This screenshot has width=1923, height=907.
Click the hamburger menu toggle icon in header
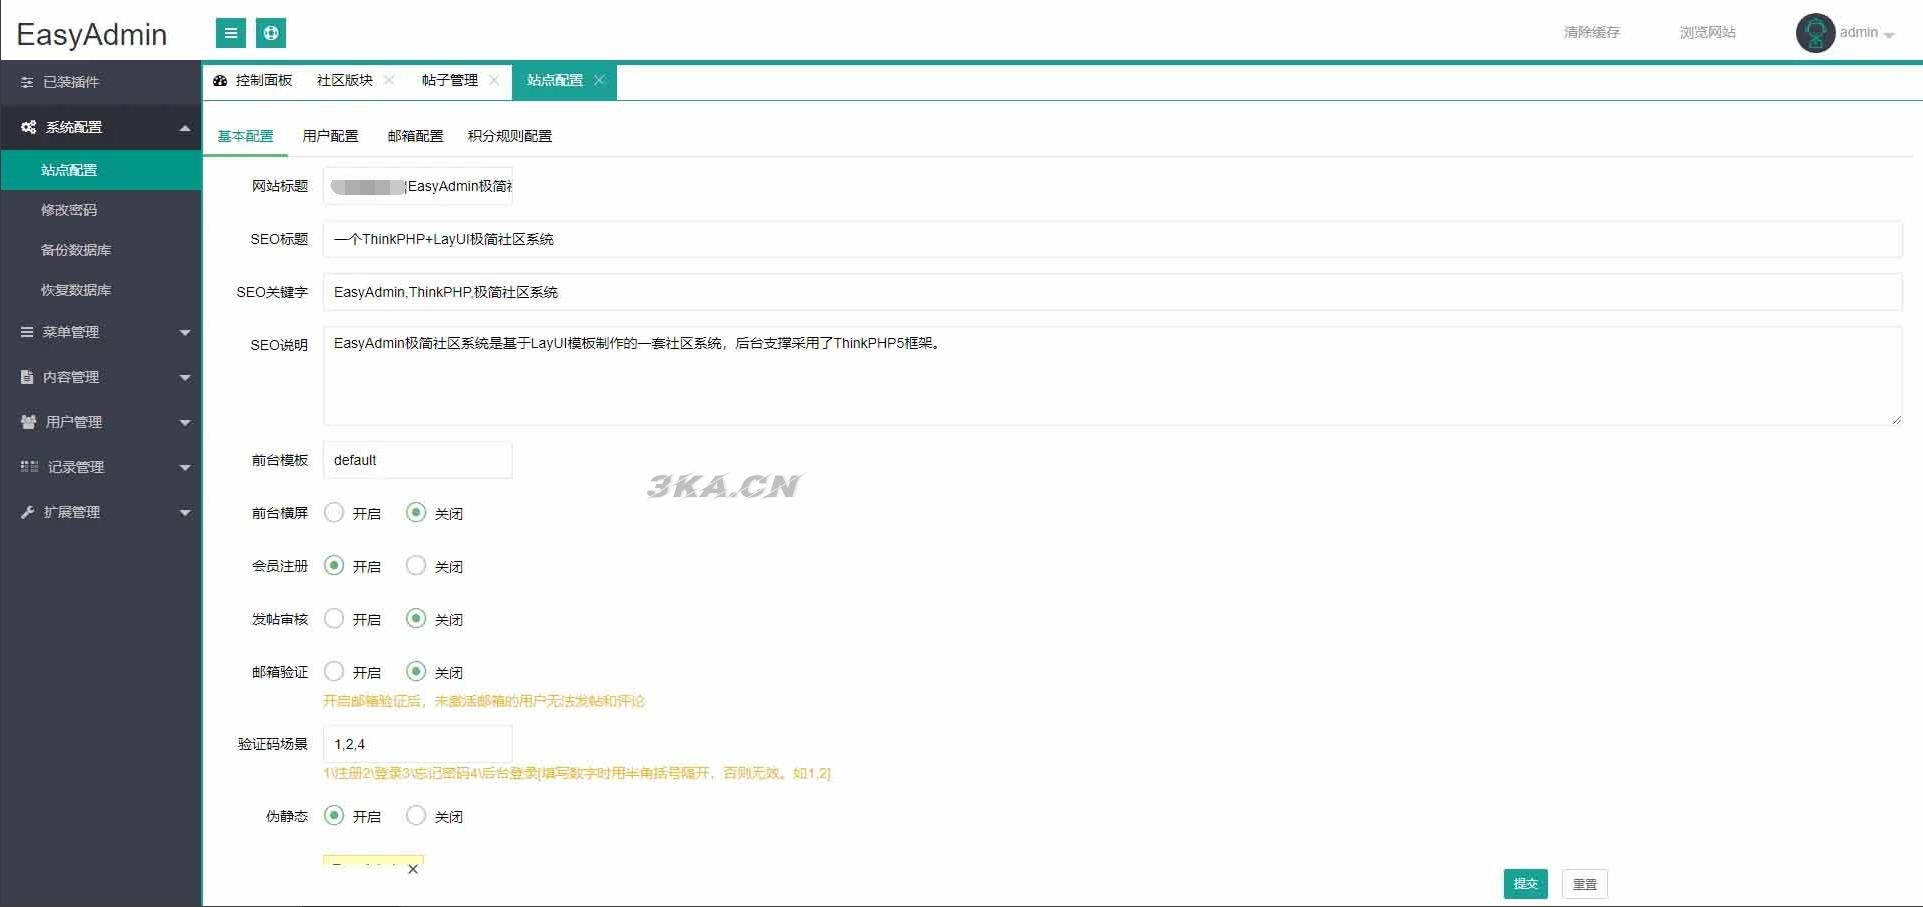click(231, 33)
